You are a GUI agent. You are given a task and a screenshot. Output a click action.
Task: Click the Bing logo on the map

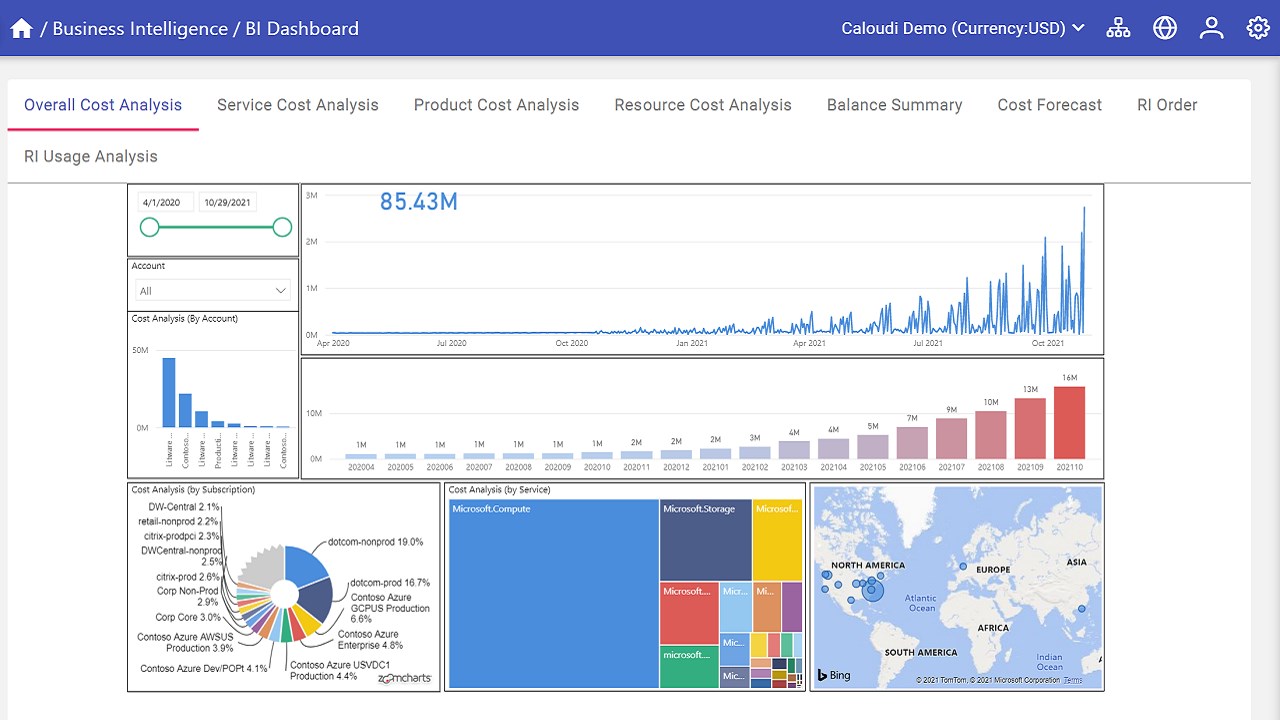[x=834, y=675]
